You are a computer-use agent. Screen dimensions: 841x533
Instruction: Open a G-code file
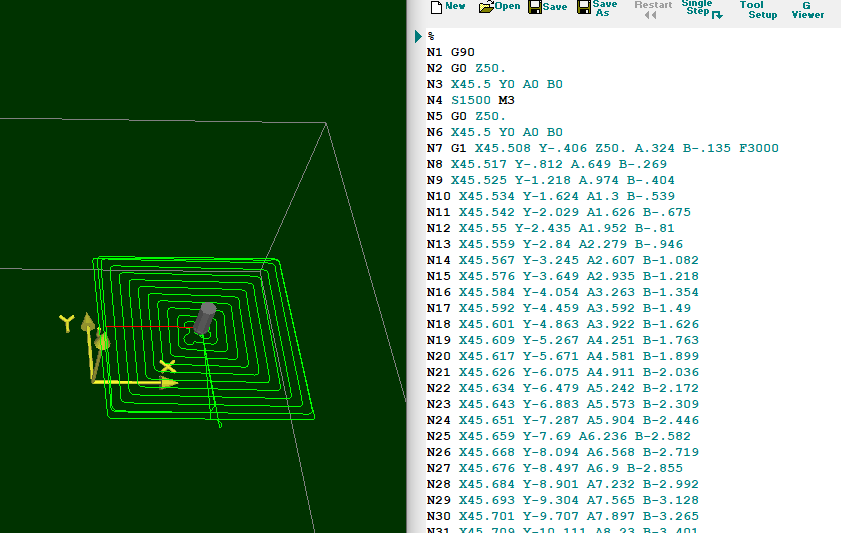pos(499,7)
